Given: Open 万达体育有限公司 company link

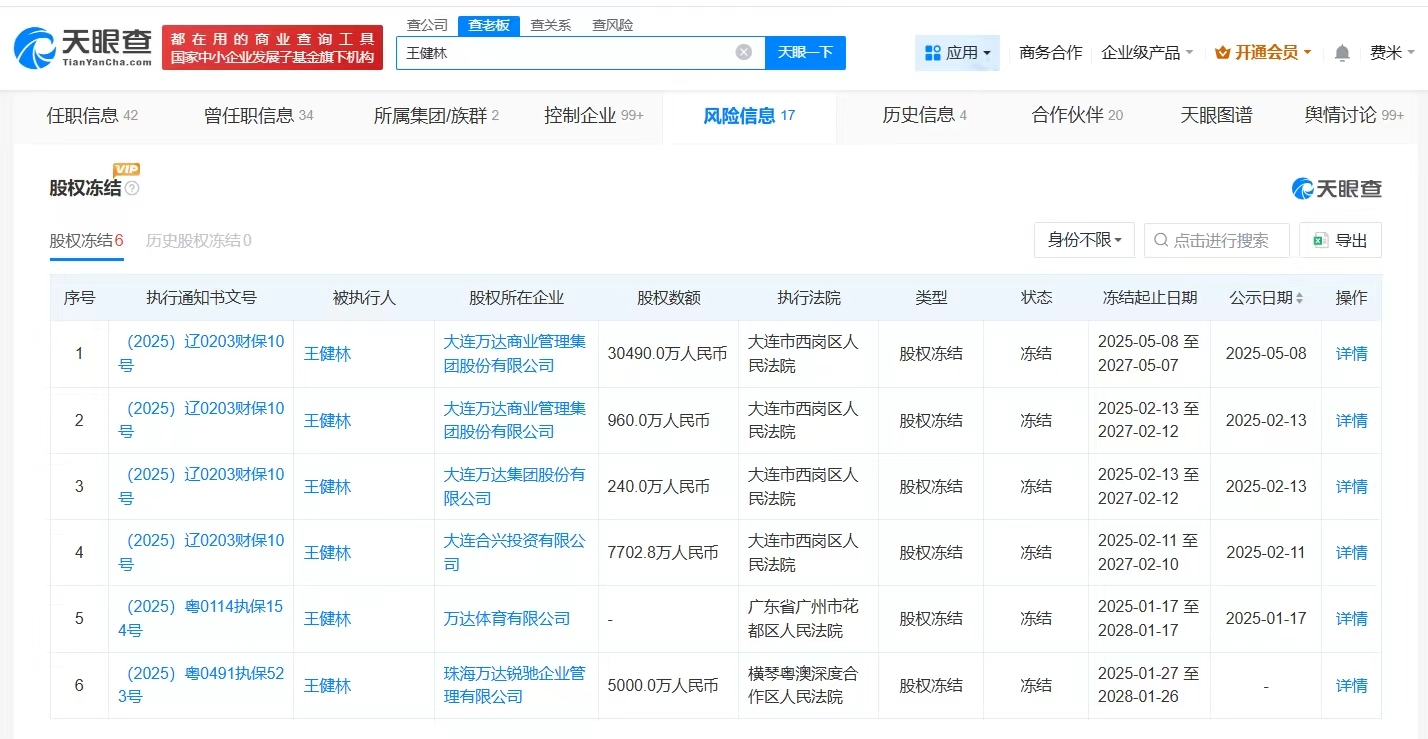Looking at the screenshot, I should pyautogui.click(x=507, y=619).
